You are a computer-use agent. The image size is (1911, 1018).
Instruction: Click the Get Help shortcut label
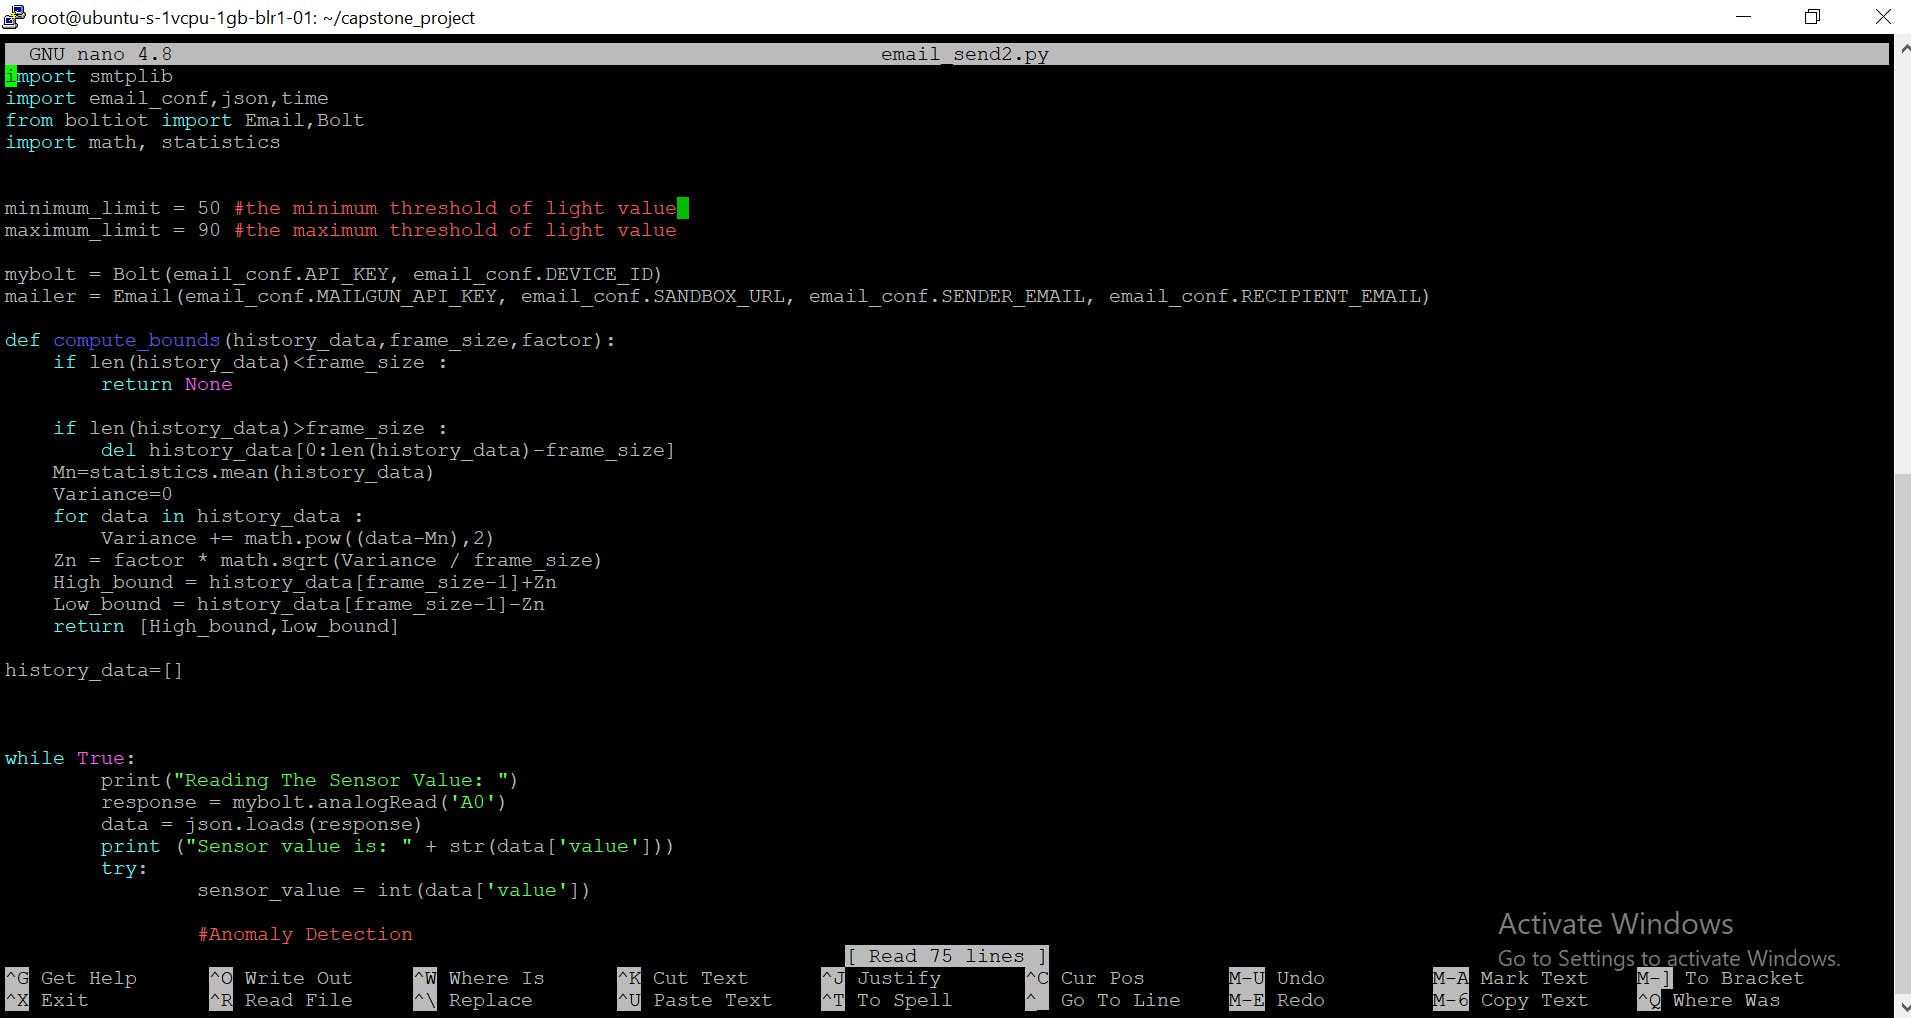coord(88,978)
